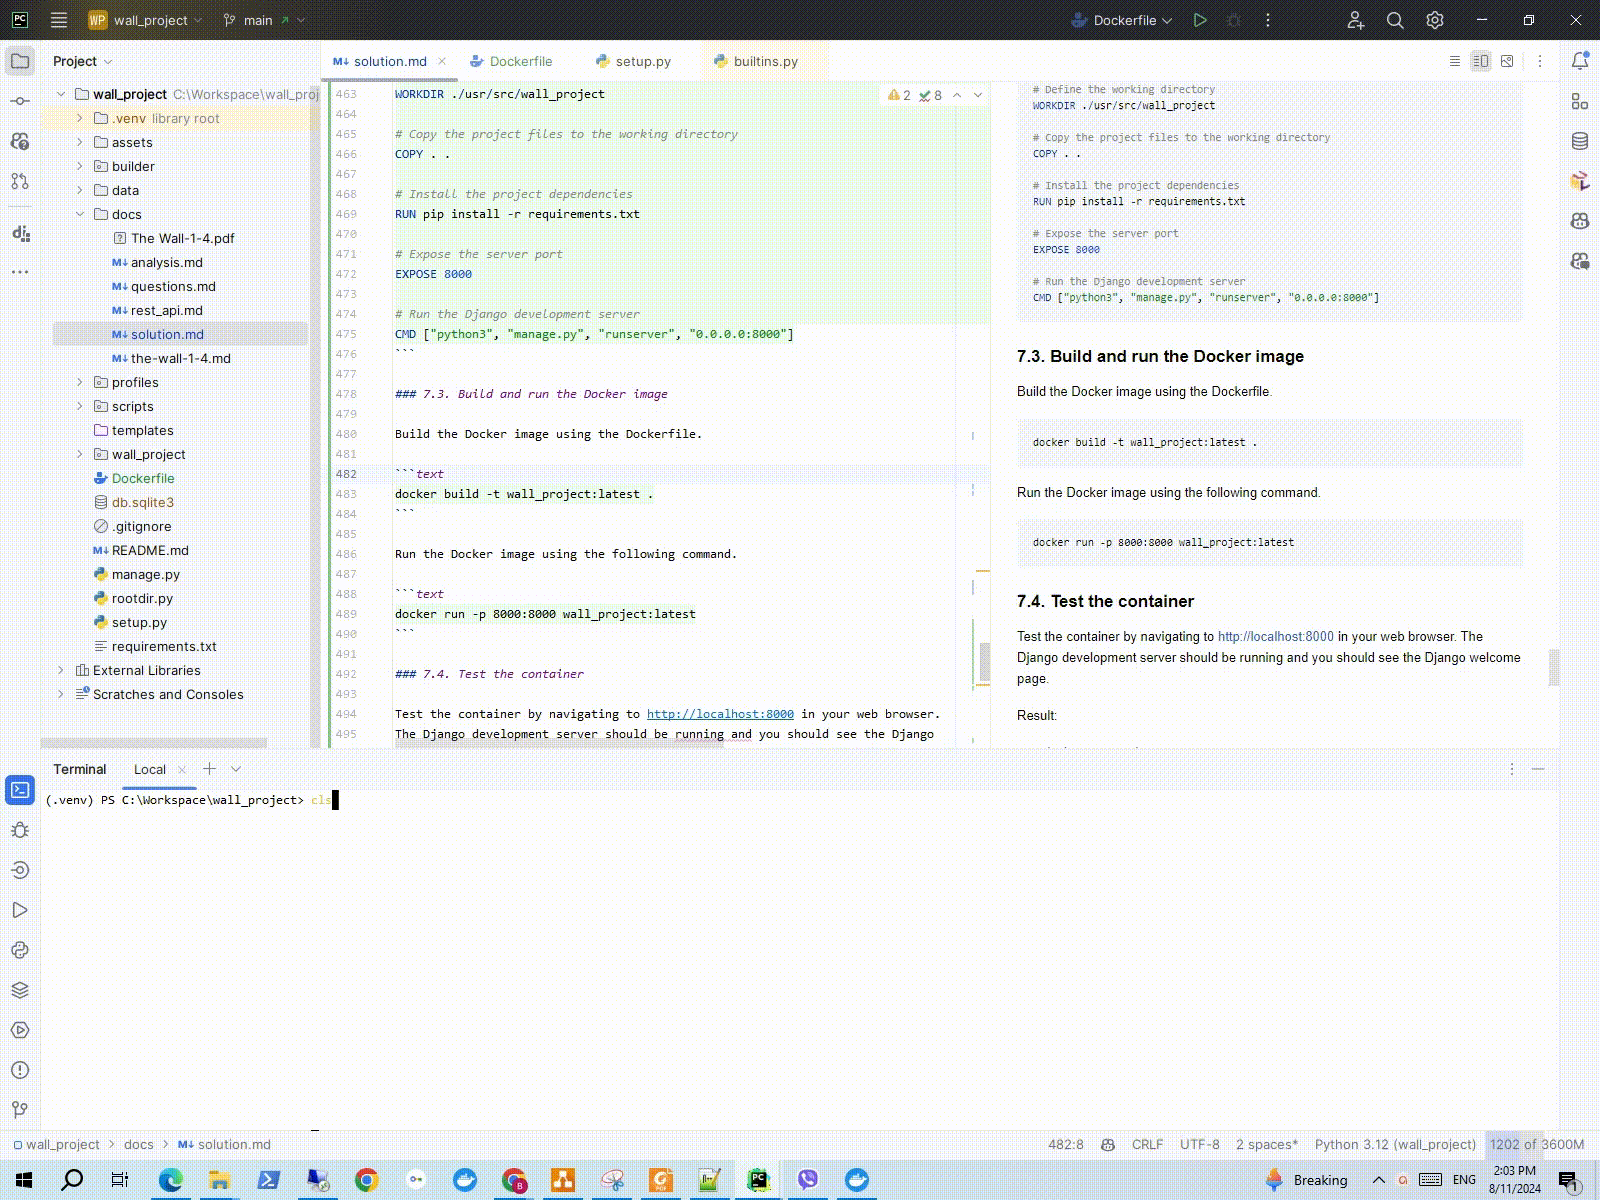1600x1200 pixels.
Task: Expand the assets folder
Action: click(80, 142)
